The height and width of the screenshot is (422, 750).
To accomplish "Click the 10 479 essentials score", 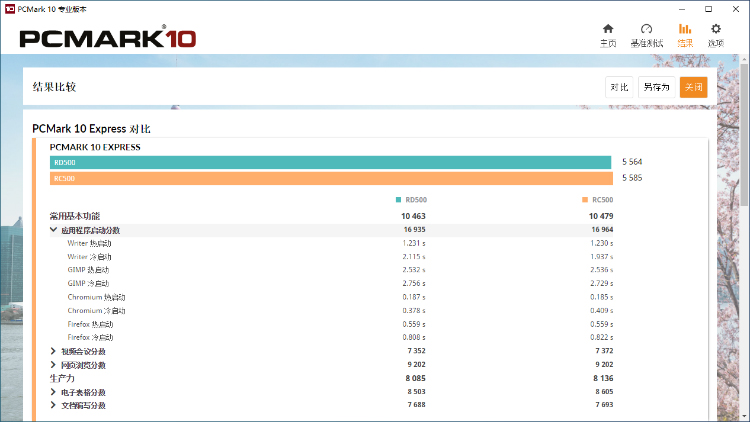I will pos(601,216).
